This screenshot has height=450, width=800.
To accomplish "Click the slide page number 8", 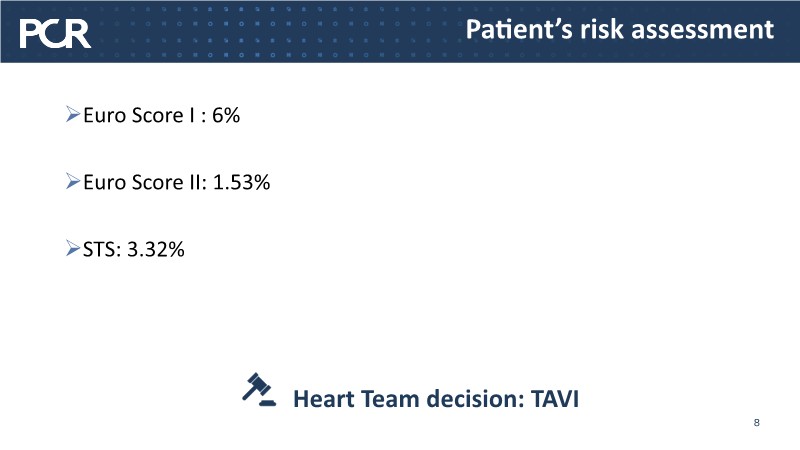I will pos(757,423).
